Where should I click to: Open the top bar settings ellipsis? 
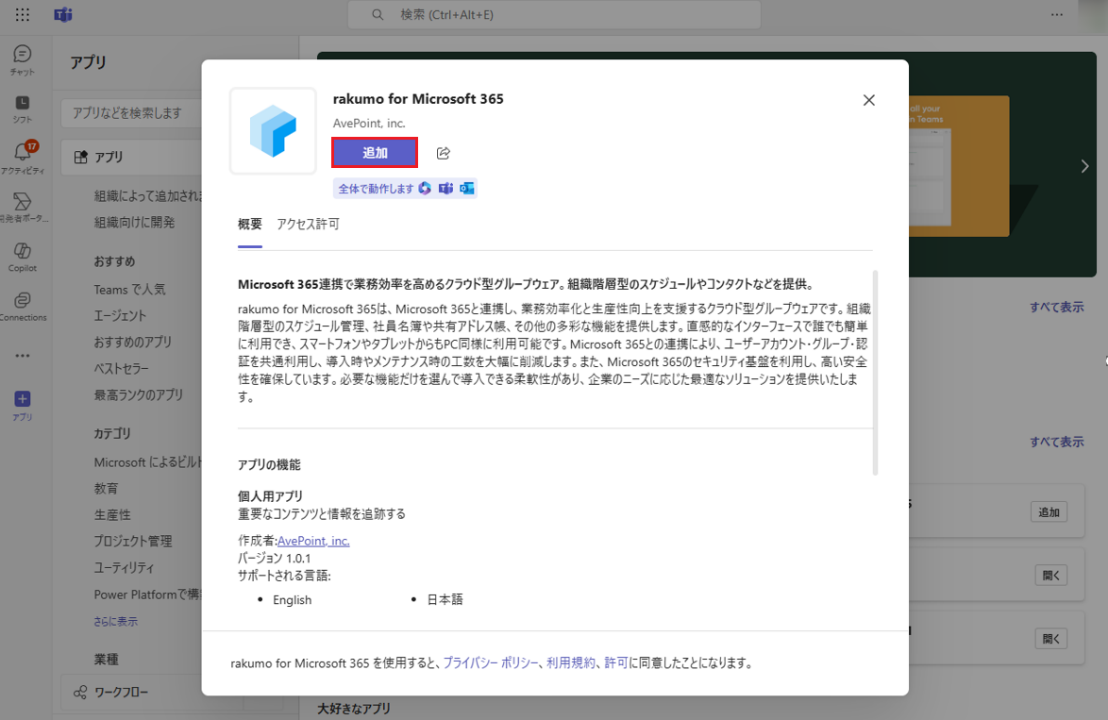[1056, 14]
